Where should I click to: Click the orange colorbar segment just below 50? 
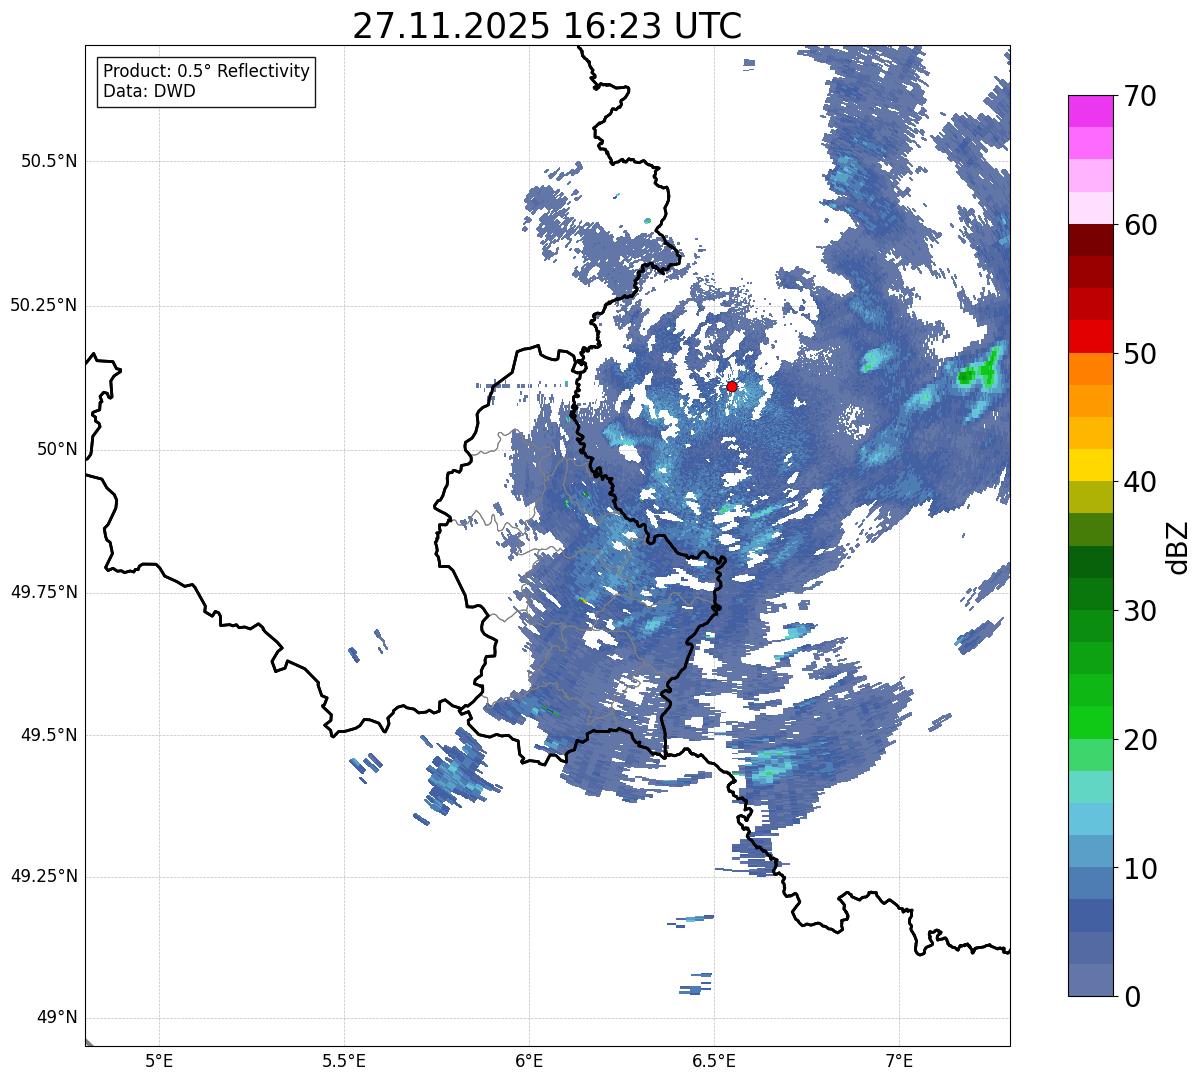(x=1091, y=368)
